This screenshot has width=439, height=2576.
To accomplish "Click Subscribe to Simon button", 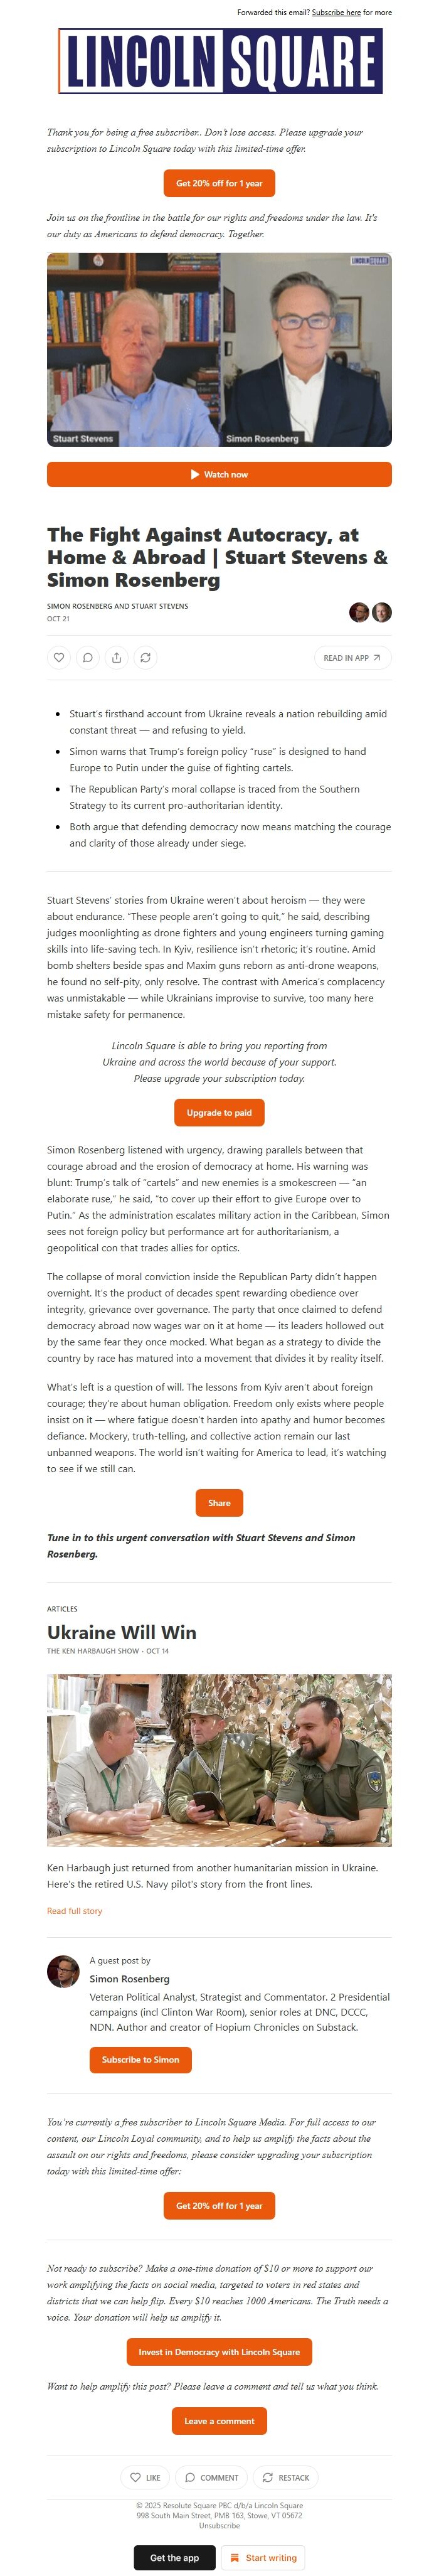I will click(140, 2059).
